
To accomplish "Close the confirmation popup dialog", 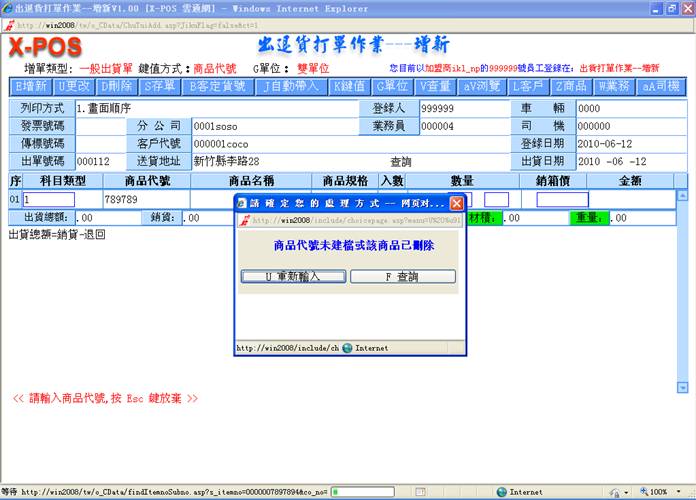I will (456, 203).
